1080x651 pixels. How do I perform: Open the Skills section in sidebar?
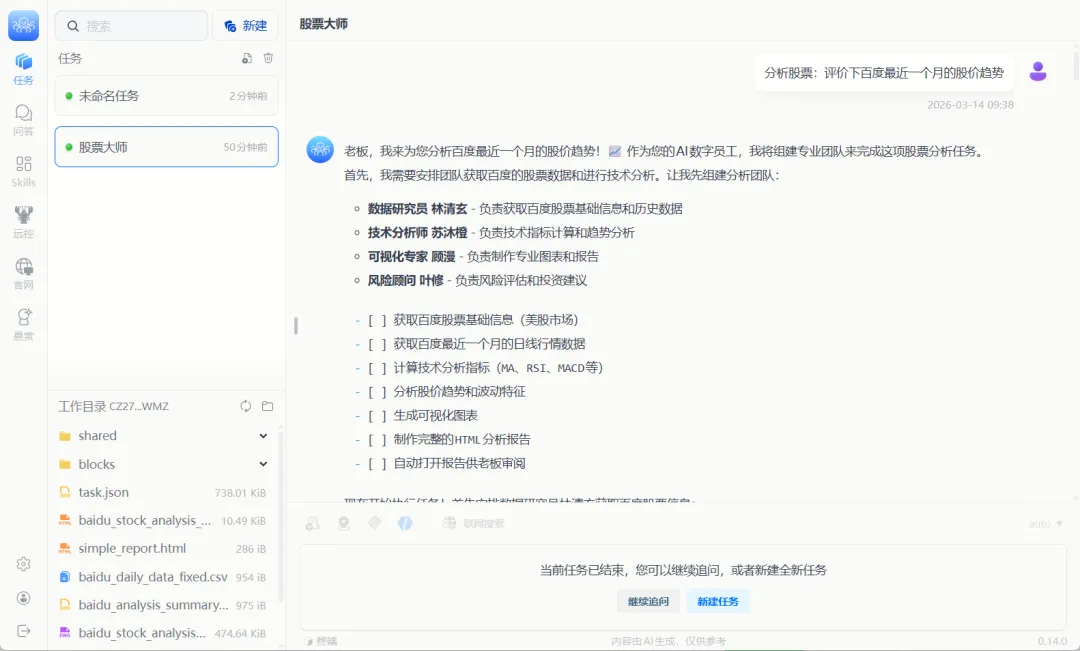(23, 172)
